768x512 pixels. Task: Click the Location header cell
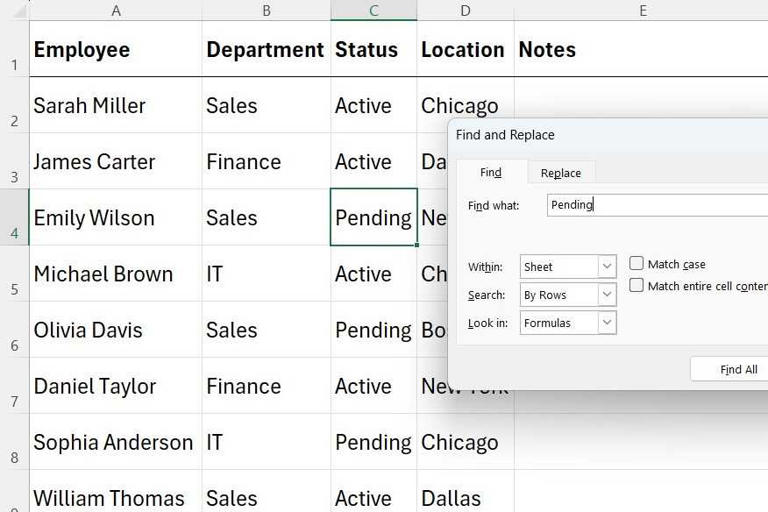point(465,49)
